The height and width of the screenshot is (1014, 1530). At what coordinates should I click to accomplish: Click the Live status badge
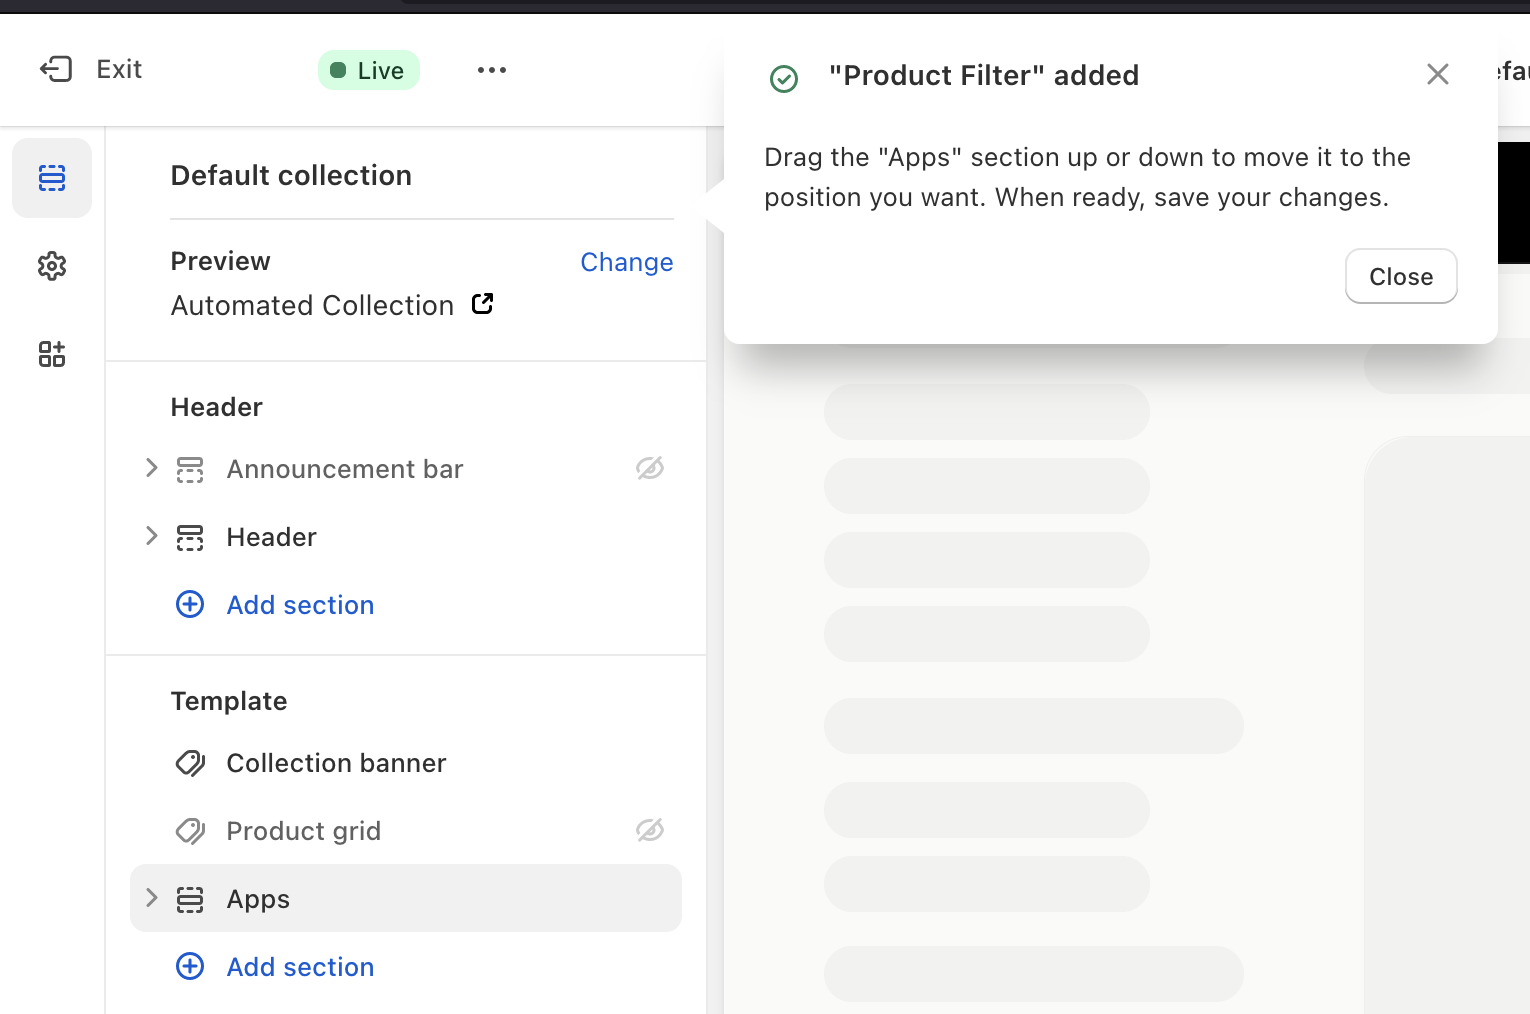(368, 70)
